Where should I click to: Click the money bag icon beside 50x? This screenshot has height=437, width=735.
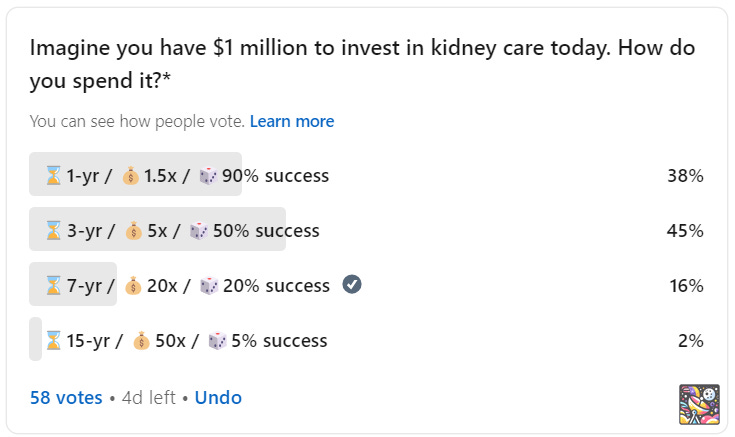141,341
